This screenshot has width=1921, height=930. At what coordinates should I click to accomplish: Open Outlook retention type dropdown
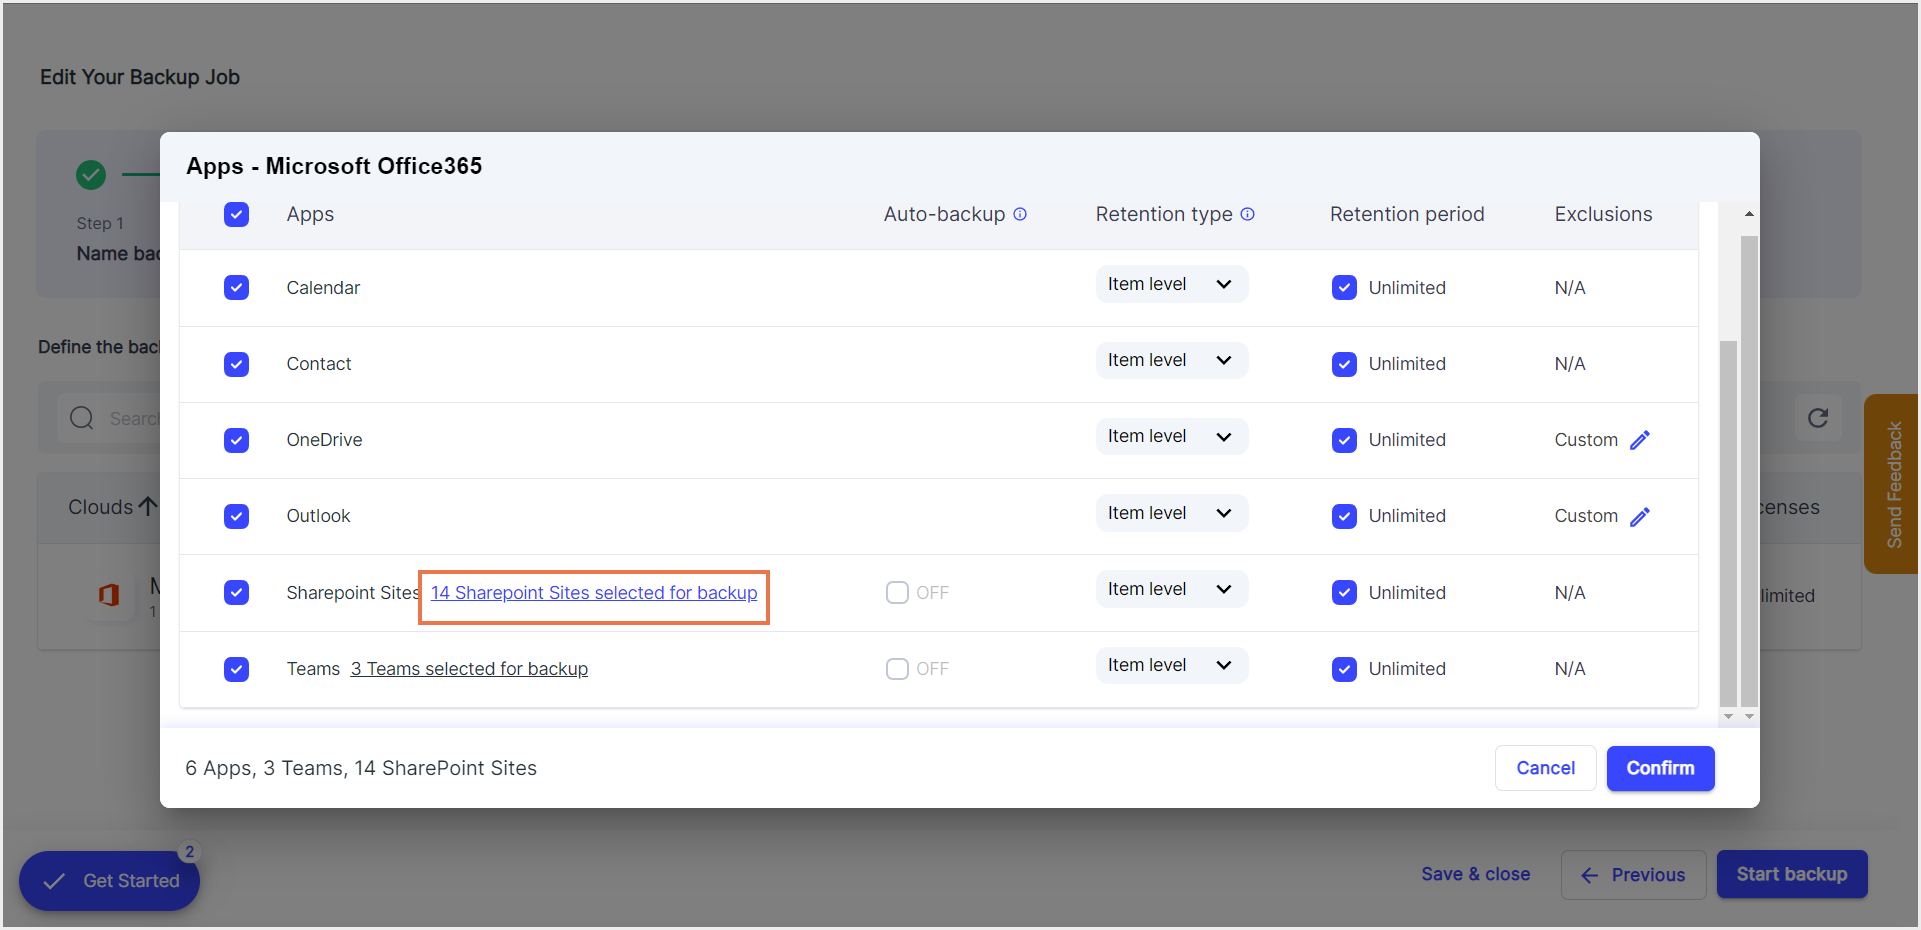point(1172,513)
